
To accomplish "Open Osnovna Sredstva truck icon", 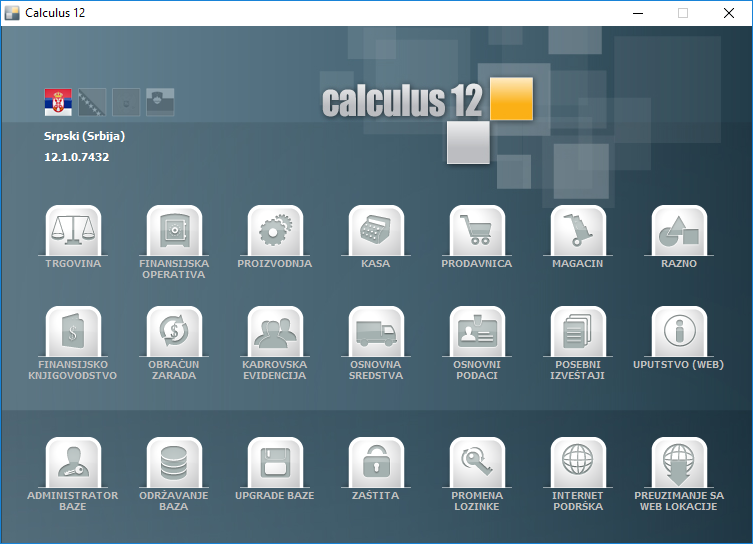I will coord(376,332).
